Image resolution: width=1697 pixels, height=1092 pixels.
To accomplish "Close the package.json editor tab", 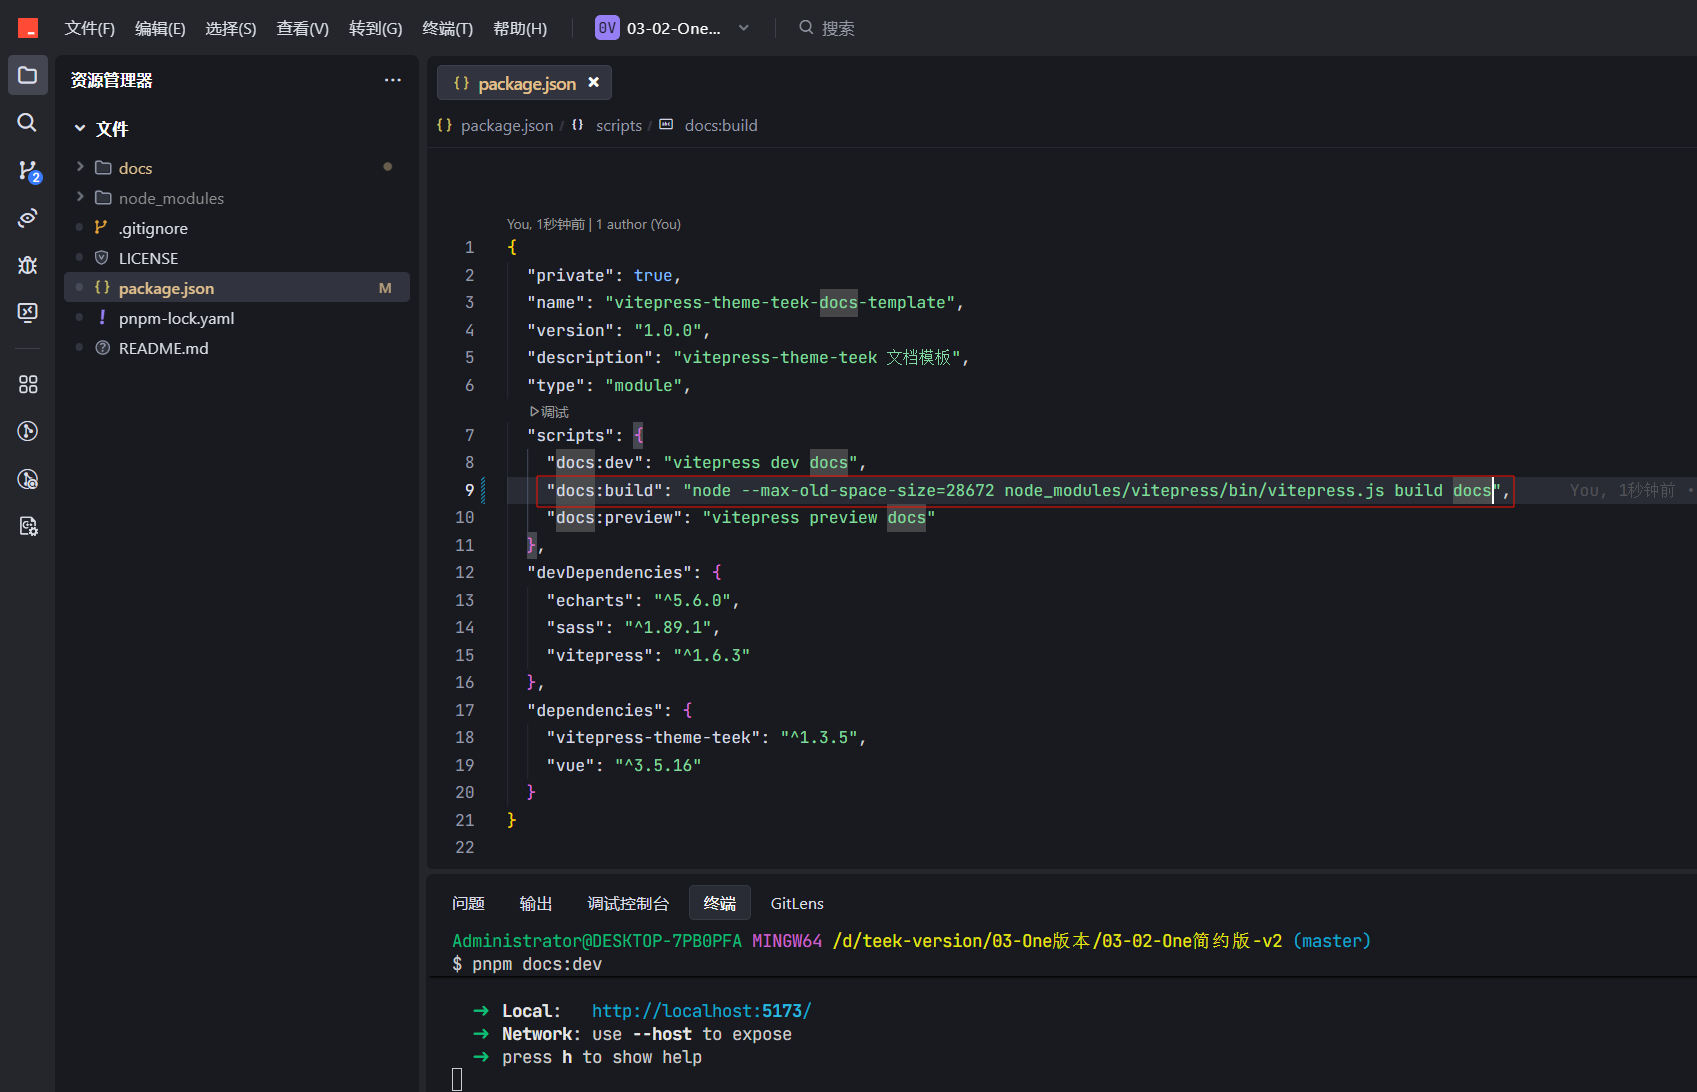I will tap(594, 82).
